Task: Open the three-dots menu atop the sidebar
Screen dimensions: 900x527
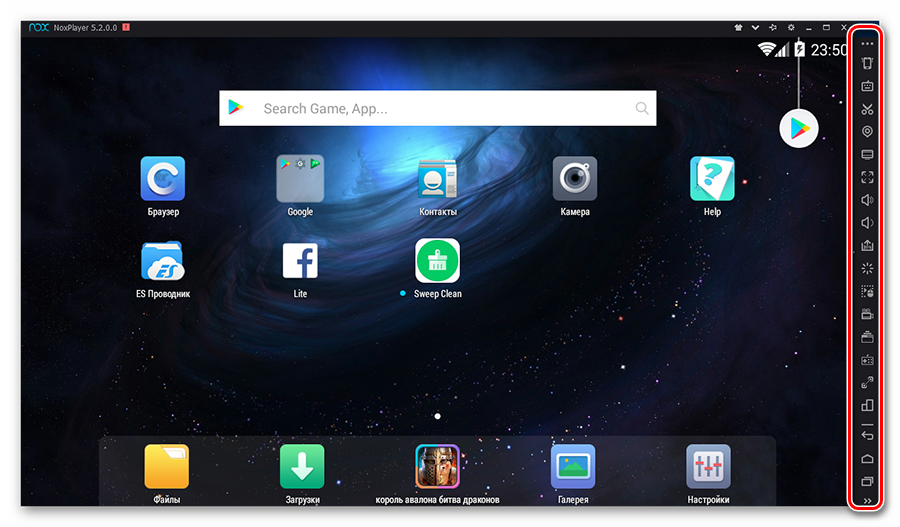Action: click(867, 44)
